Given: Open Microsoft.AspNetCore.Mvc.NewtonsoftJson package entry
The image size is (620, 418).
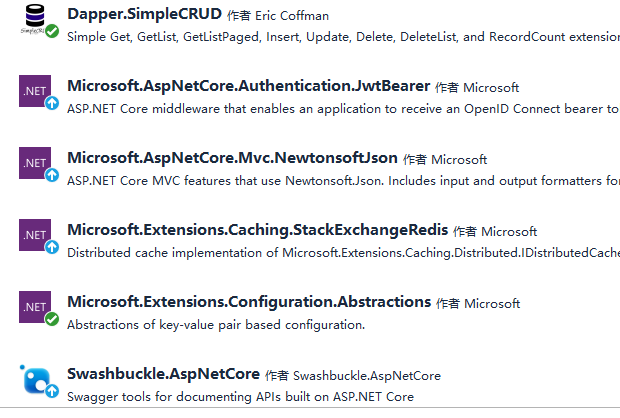Looking at the screenshot, I should (x=232, y=158).
